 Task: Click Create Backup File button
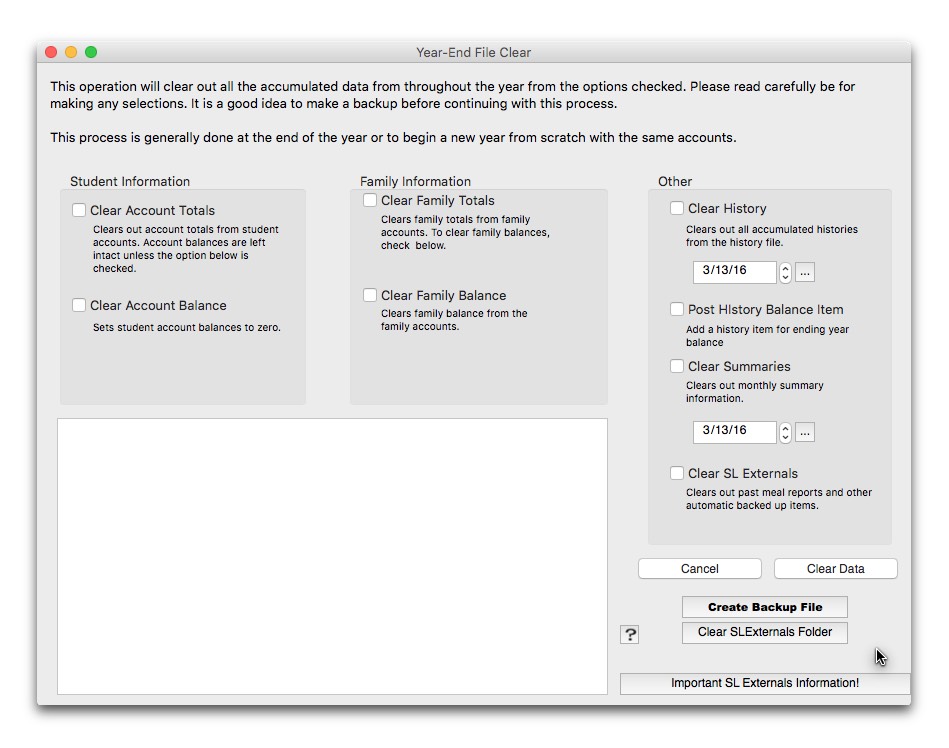tap(765, 607)
